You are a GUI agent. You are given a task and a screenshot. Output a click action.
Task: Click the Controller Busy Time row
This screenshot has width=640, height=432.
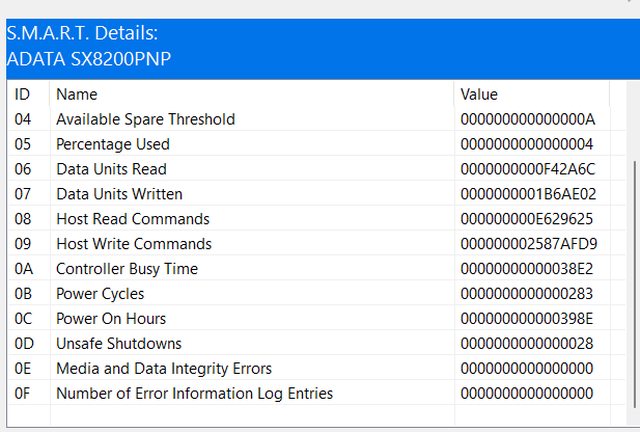[x=127, y=269]
